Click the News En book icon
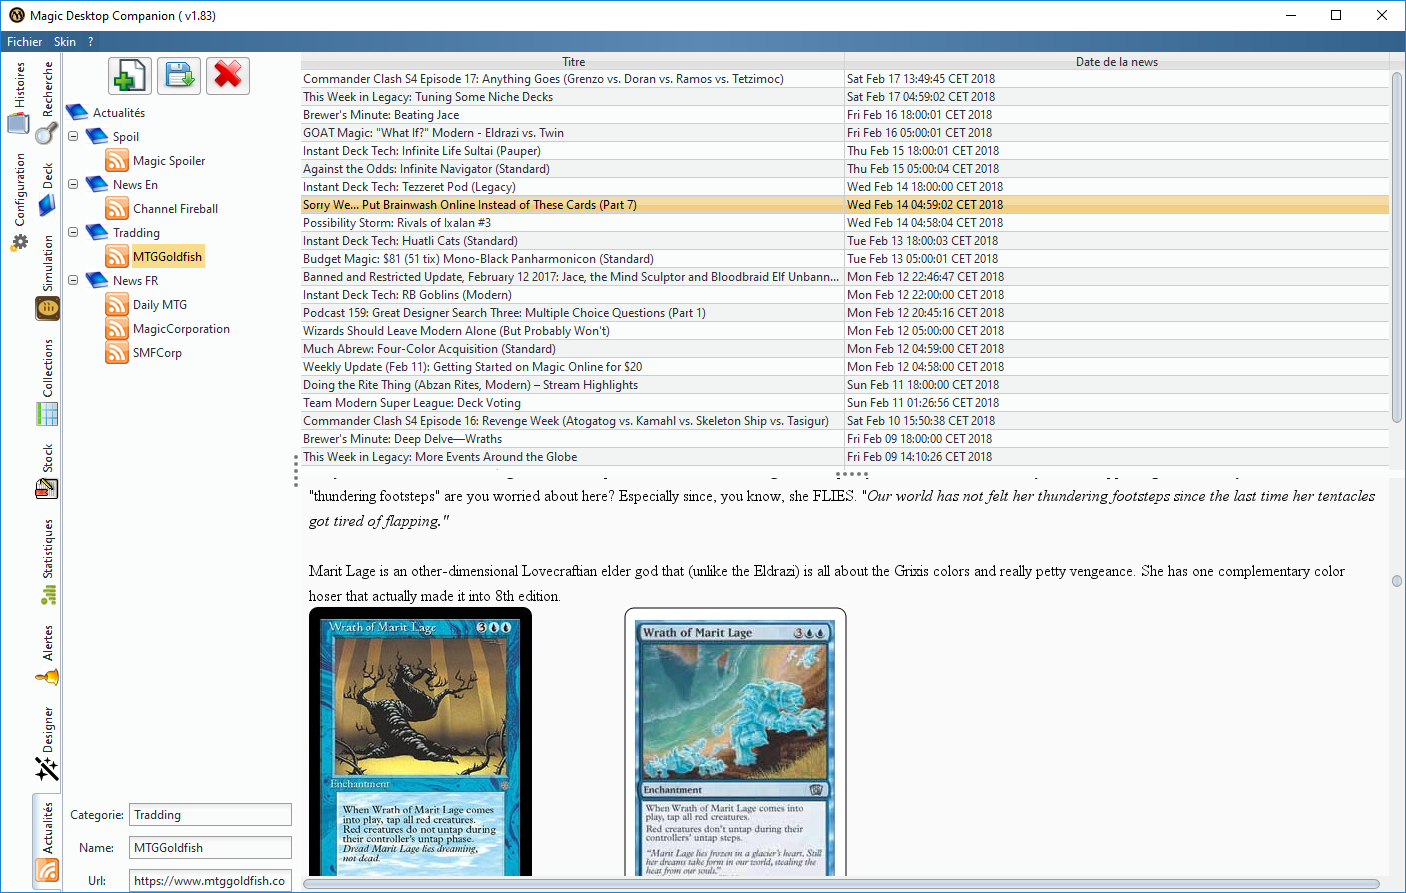The image size is (1406, 893). pos(97,185)
